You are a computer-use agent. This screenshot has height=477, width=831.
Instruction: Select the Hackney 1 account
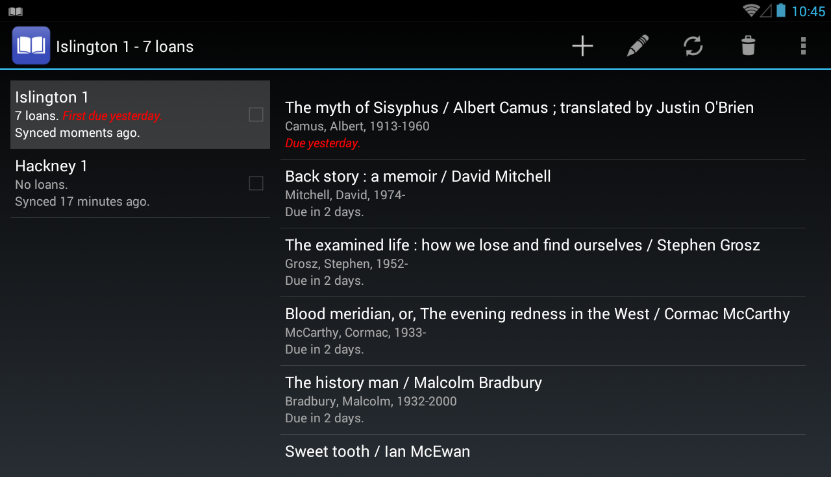(x=120, y=184)
